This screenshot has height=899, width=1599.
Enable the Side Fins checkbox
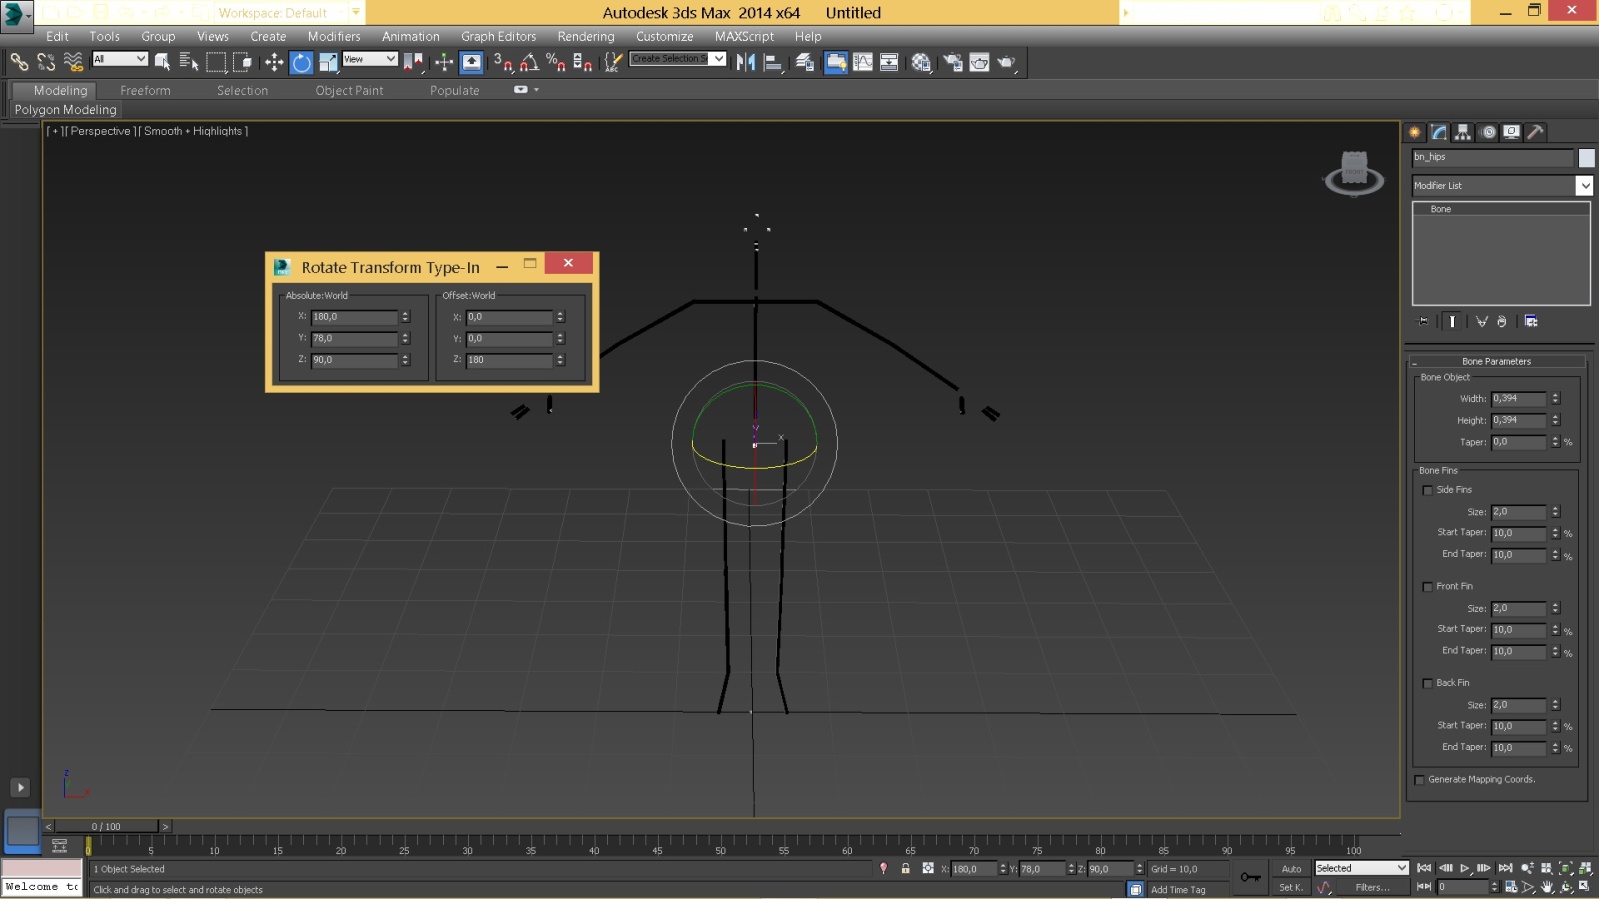click(1428, 490)
